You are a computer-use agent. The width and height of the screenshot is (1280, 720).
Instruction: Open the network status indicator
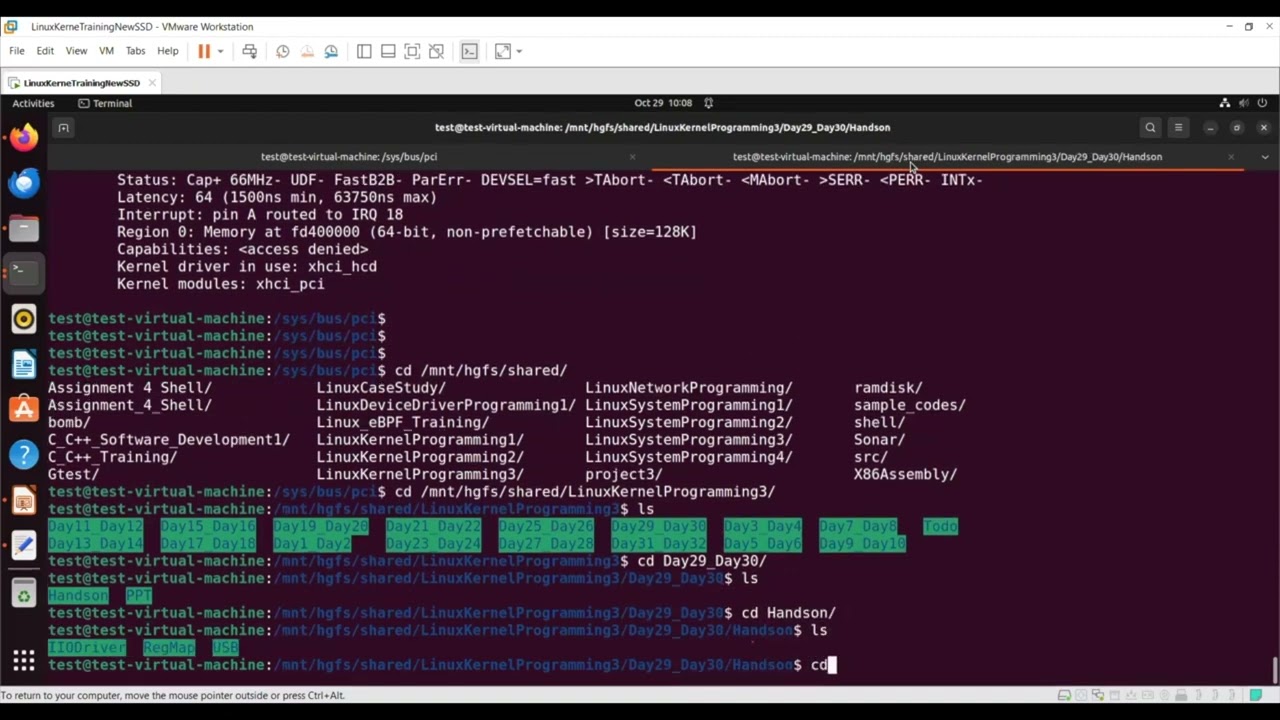point(1225,103)
